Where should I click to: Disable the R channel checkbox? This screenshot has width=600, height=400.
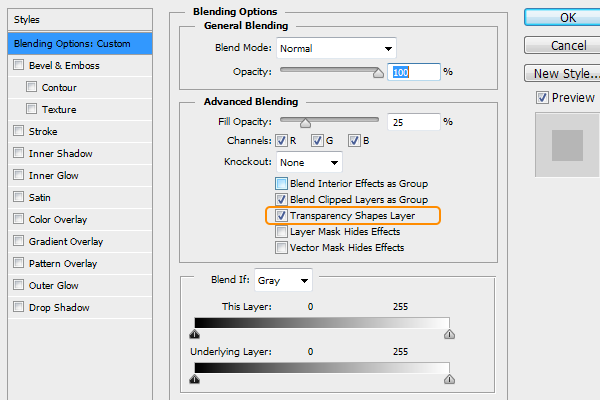[x=281, y=140]
